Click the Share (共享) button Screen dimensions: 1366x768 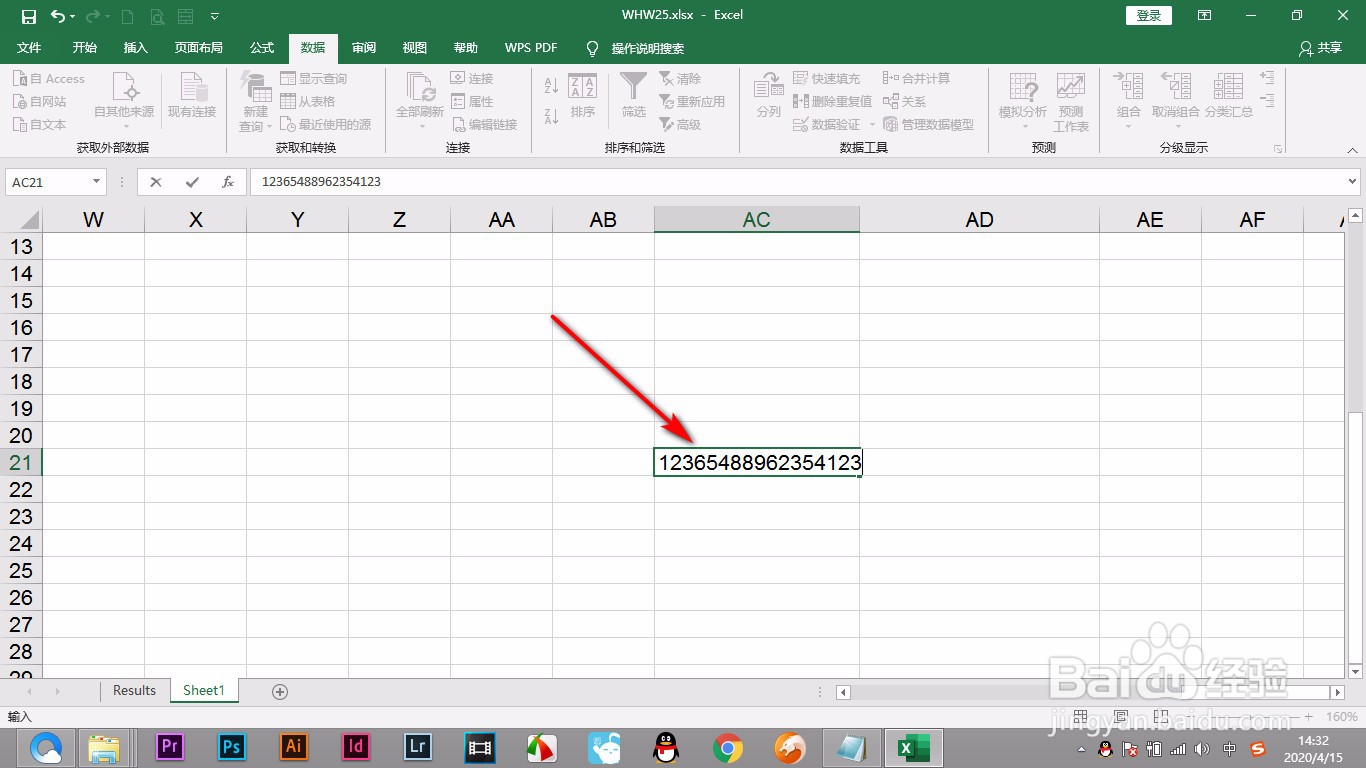coord(1320,48)
